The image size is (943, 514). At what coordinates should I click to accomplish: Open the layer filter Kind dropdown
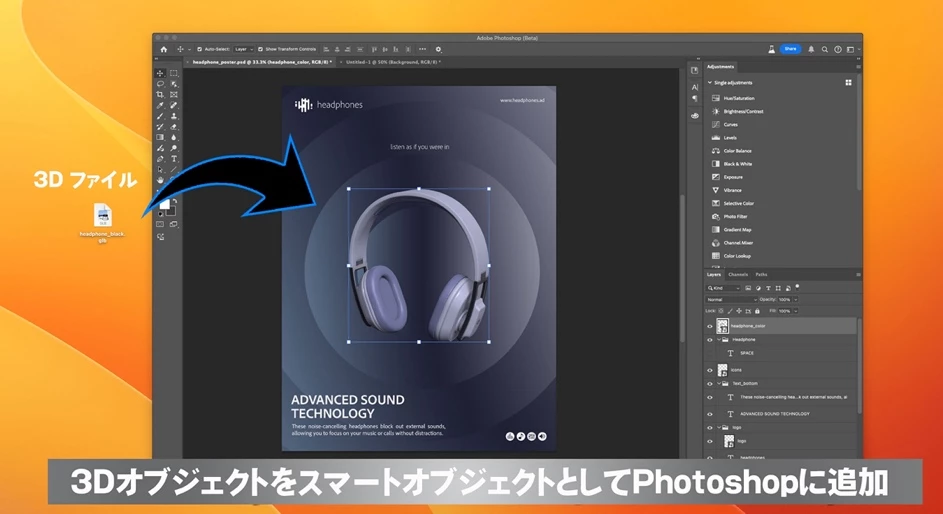[x=724, y=288]
